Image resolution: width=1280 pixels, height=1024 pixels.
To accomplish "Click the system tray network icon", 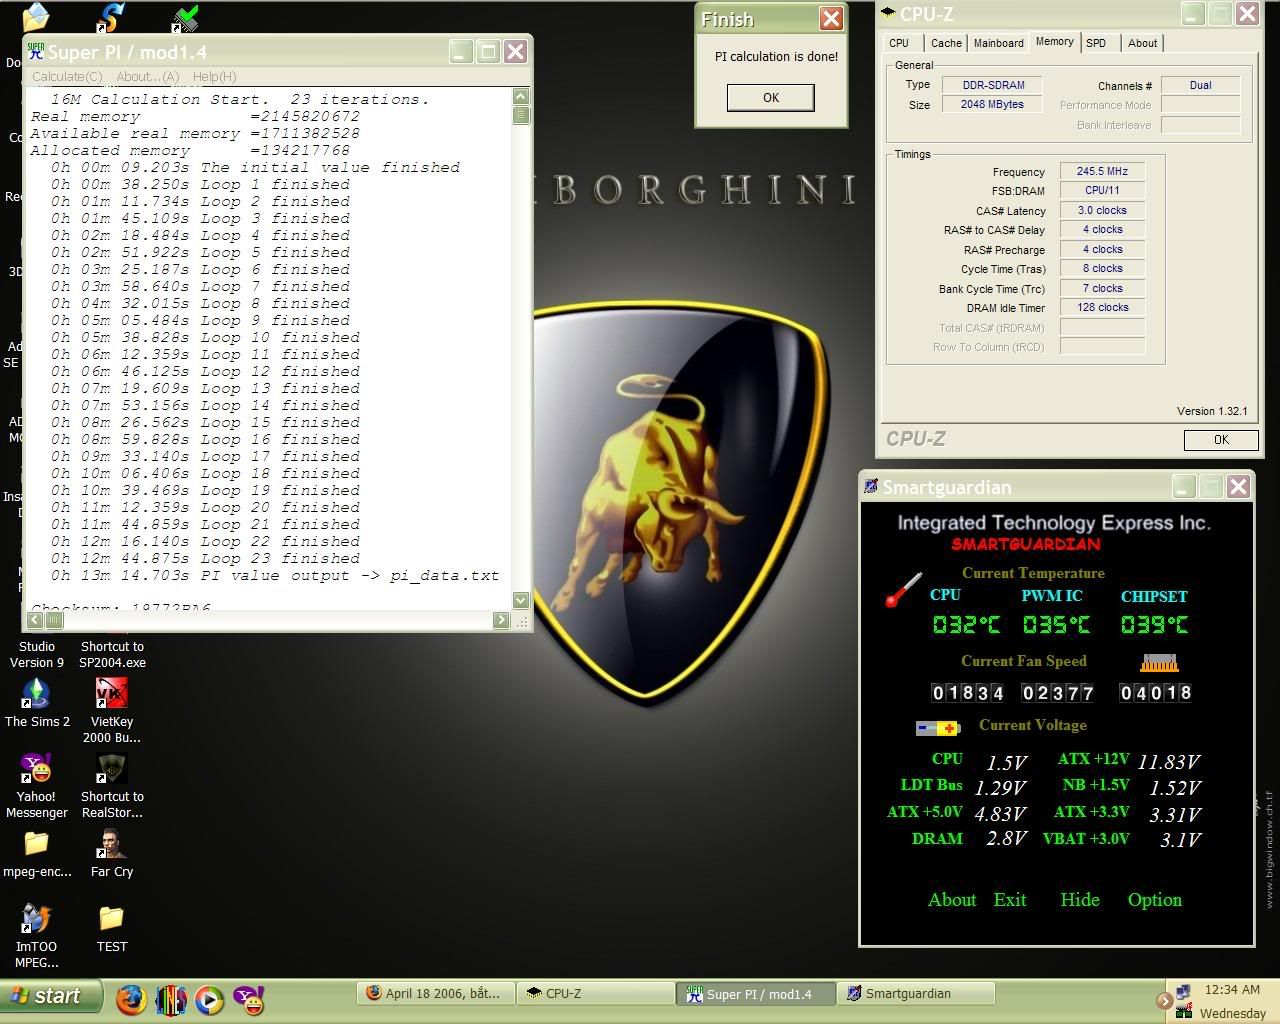I will click(1183, 992).
